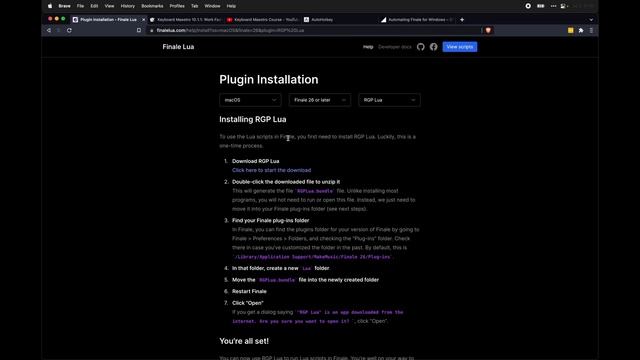Open the History menu
This screenshot has width=640, height=360.
point(128,6)
